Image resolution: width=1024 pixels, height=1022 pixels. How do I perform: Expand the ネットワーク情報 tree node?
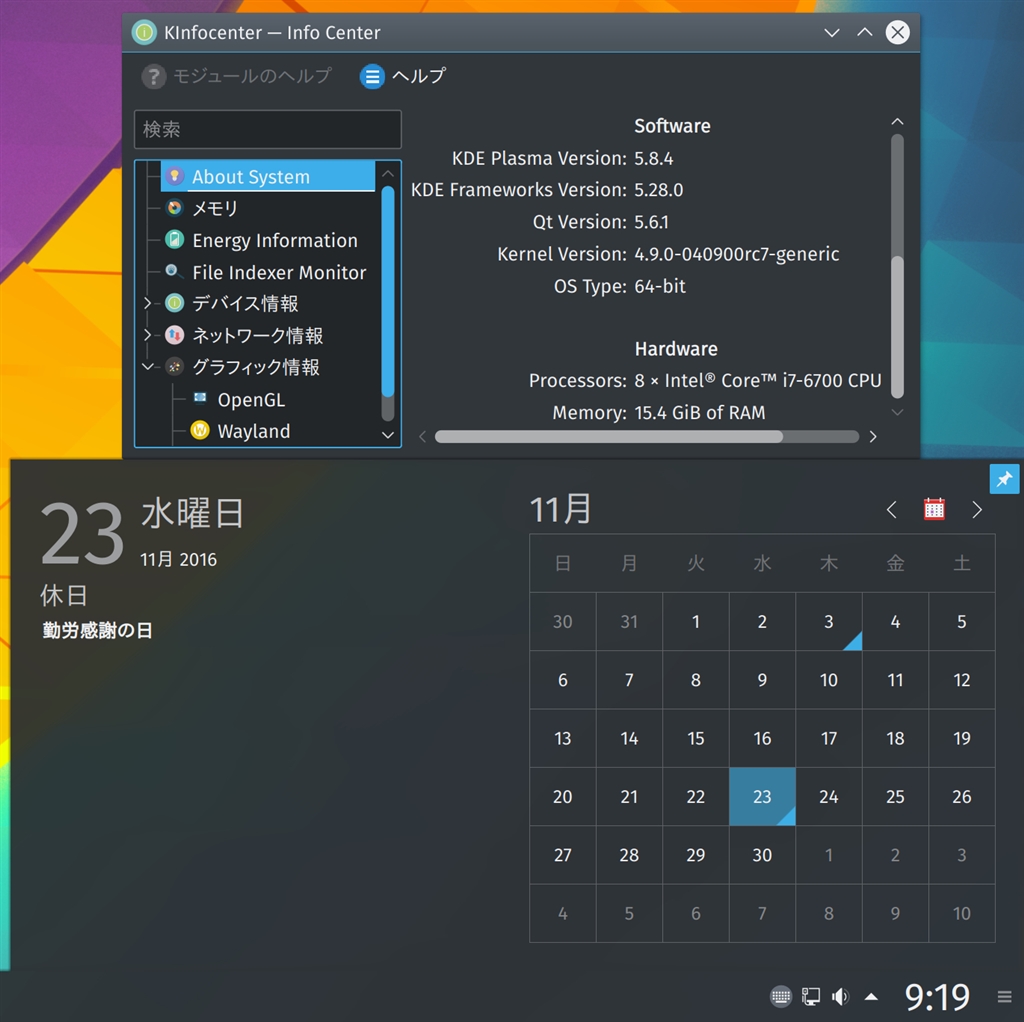pos(148,335)
